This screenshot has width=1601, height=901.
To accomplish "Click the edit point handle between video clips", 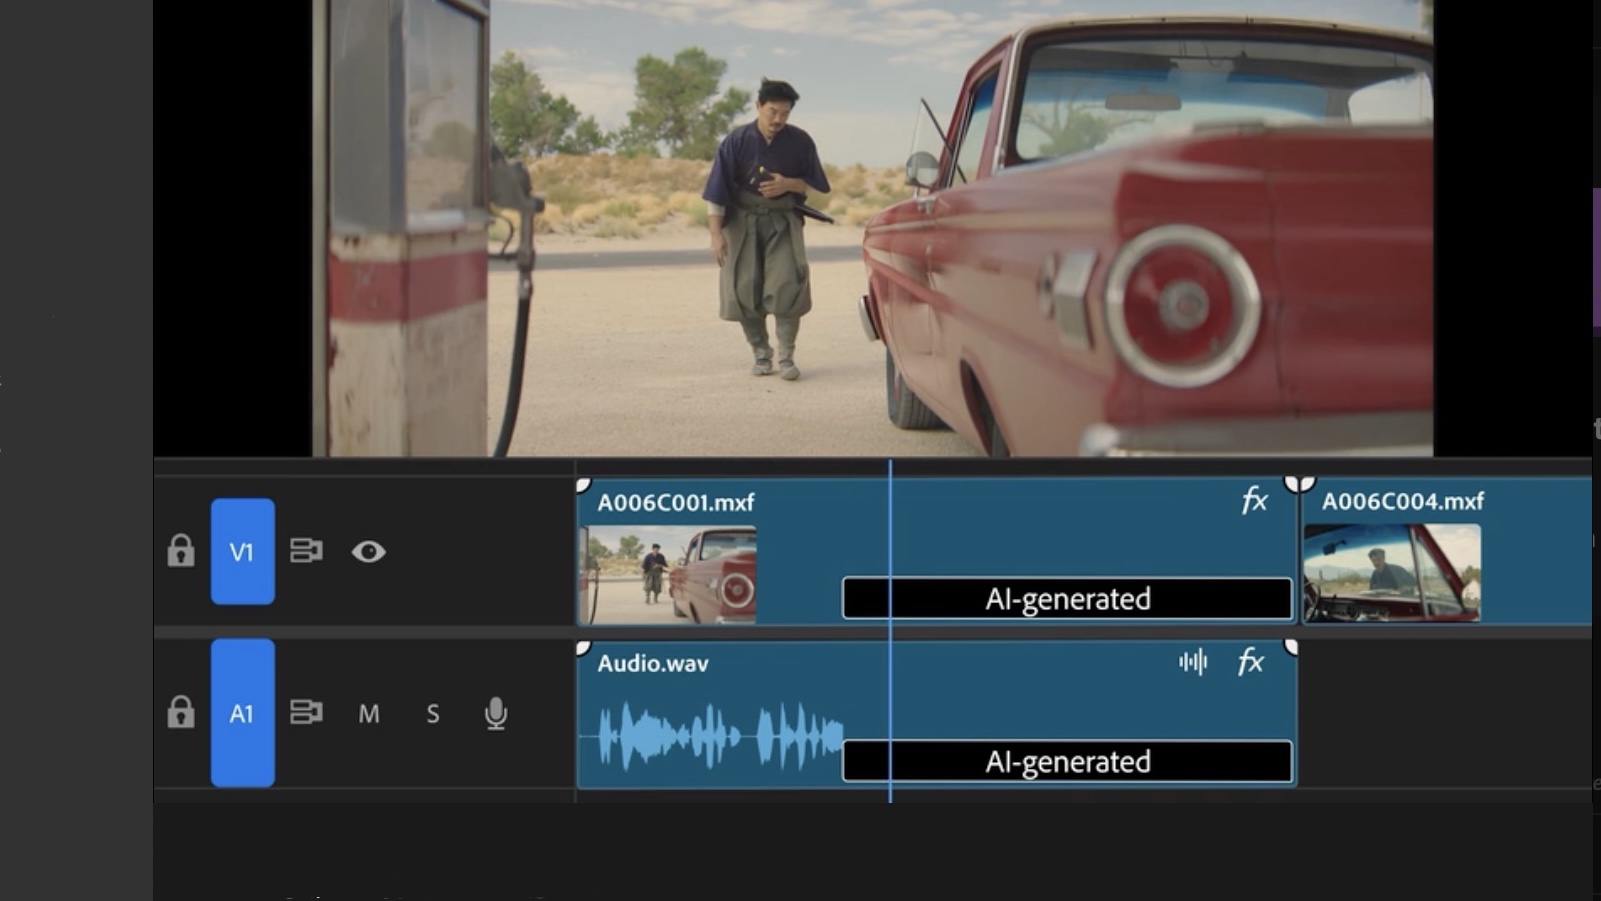I will [1299, 484].
